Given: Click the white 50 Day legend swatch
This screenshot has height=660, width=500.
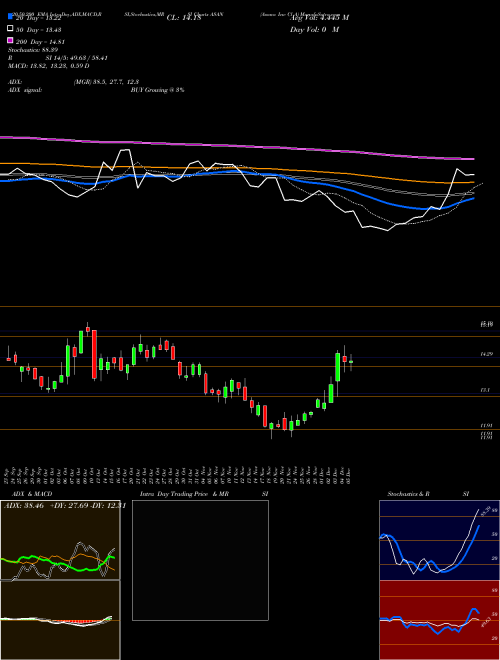Looking at the screenshot, I should (10, 28).
